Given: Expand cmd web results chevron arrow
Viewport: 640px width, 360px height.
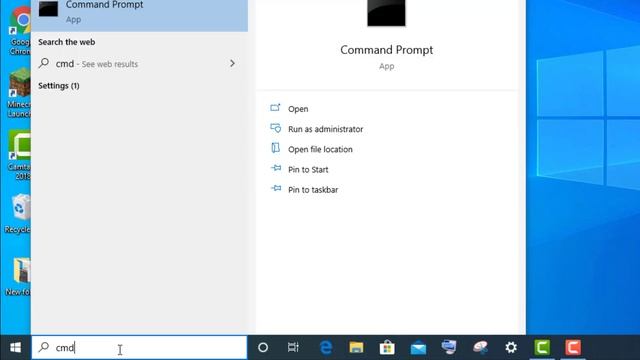Looking at the screenshot, I should coord(232,64).
